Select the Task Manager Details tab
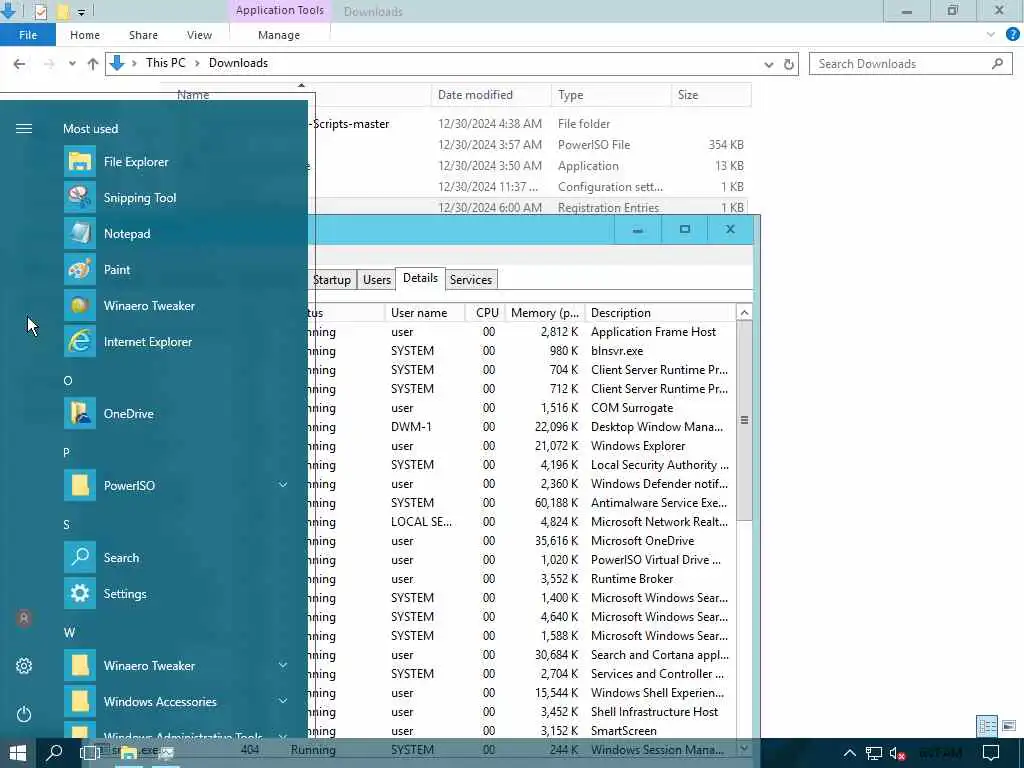This screenshot has height=768, width=1024. pos(420,278)
